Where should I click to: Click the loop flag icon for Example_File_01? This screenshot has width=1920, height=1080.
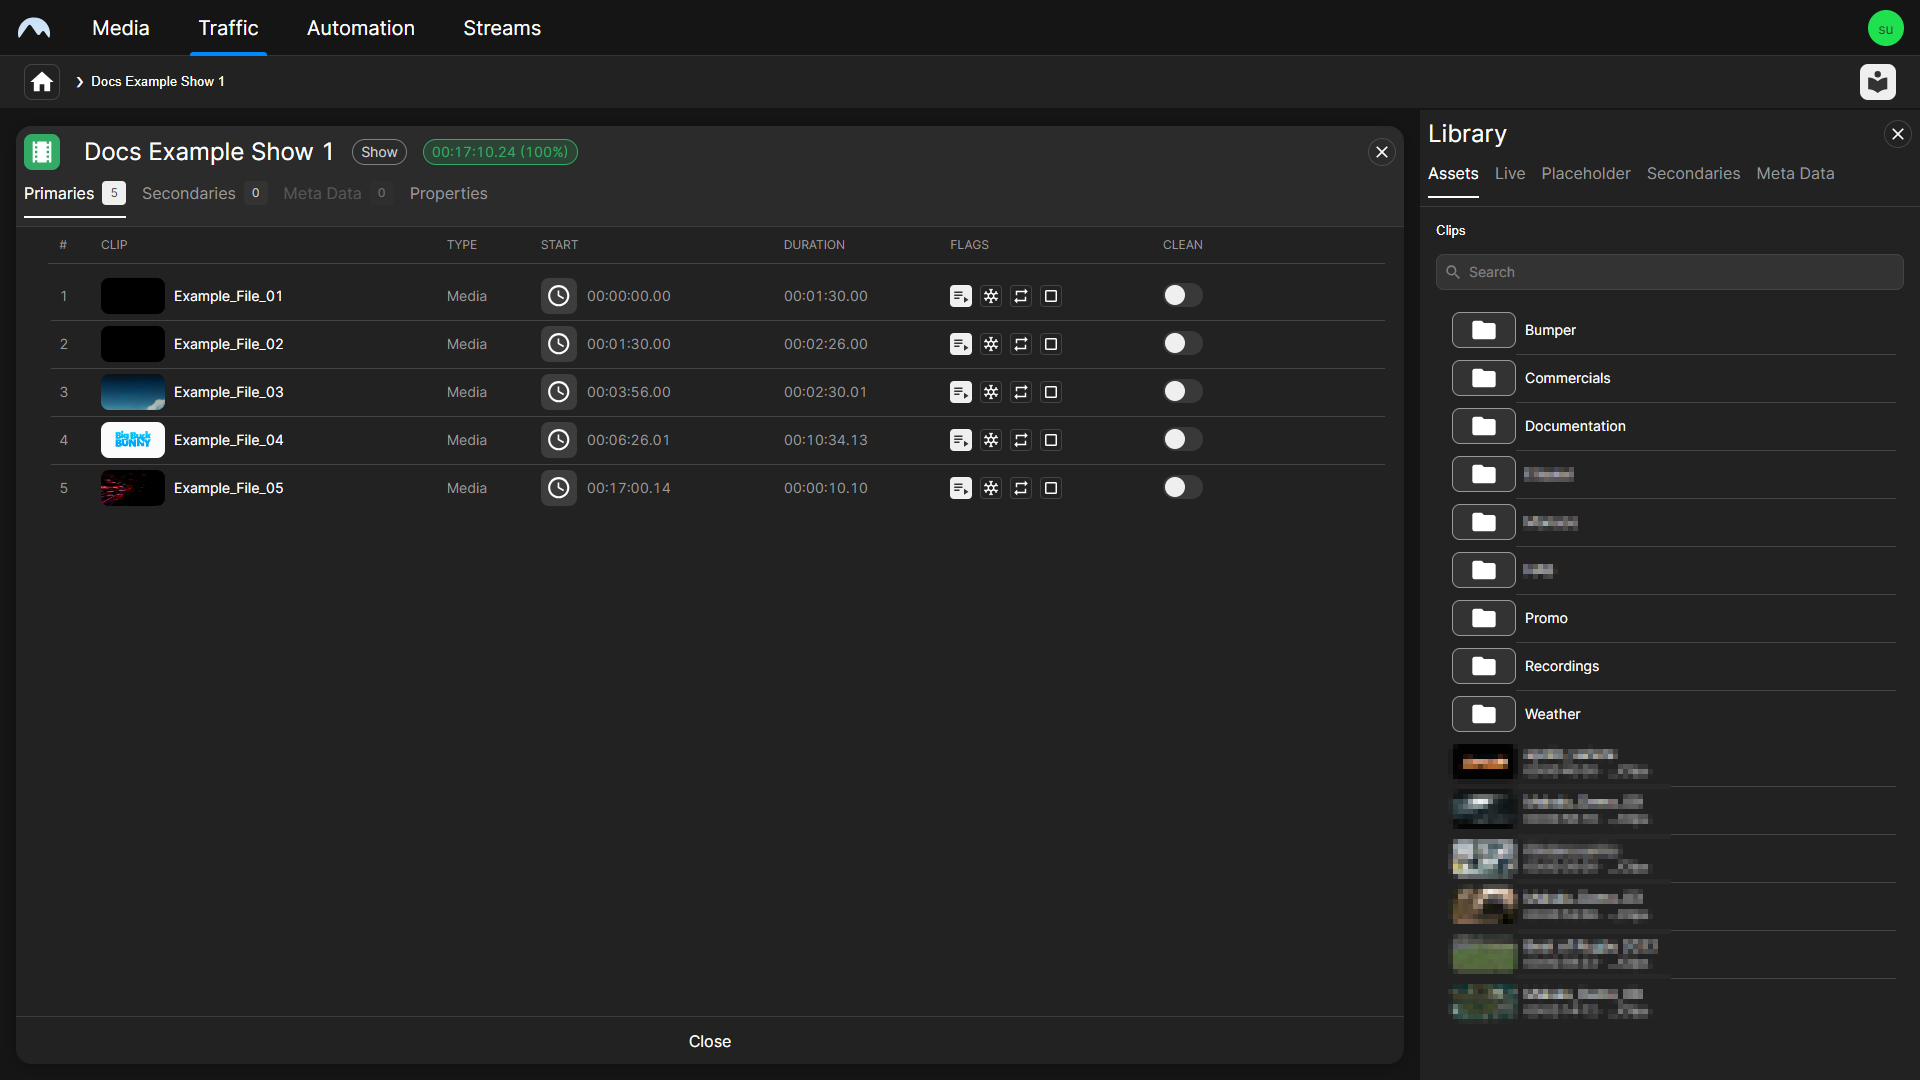[1021, 295]
